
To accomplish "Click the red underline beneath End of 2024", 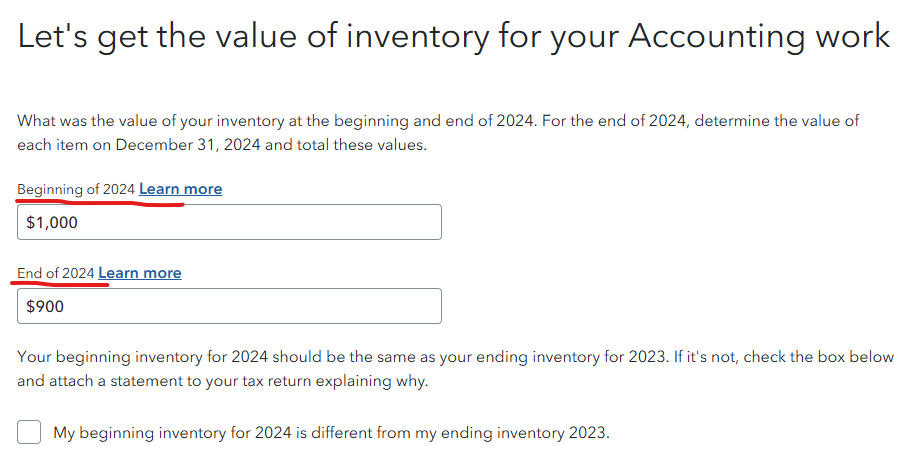I will click(x=60, y=284).
